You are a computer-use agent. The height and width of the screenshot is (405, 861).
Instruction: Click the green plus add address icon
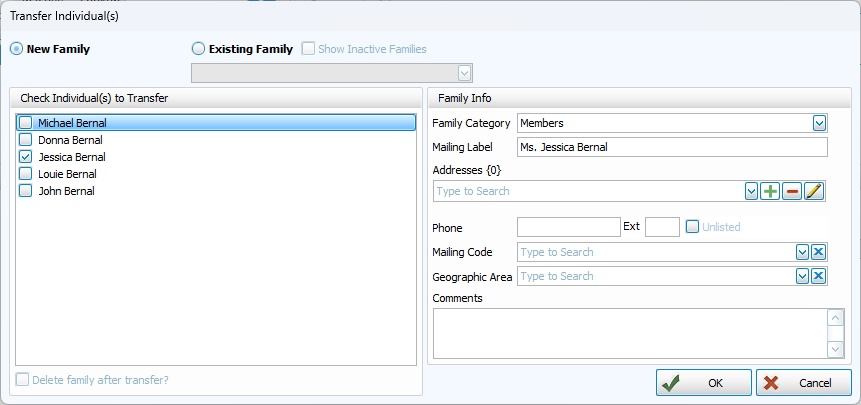(770, 191)
